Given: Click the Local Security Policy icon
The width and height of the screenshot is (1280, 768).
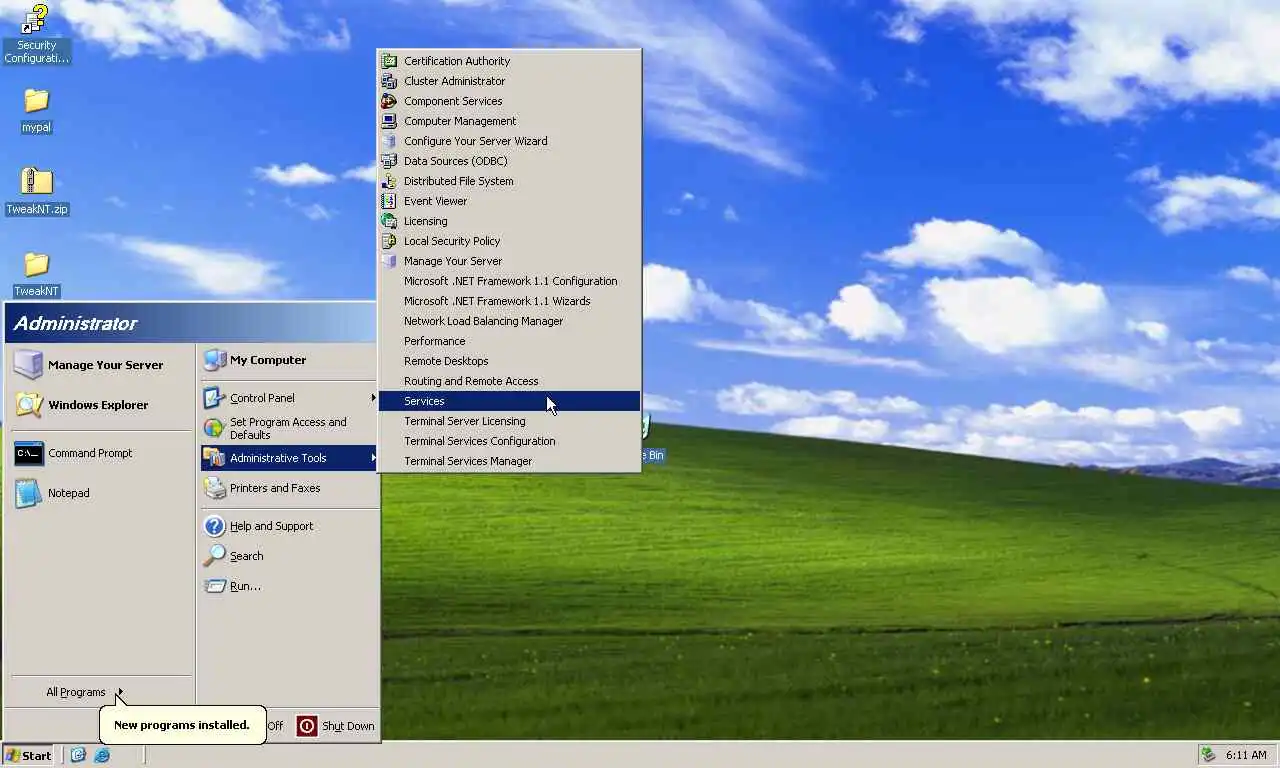Looking at the screenshot, I should [x=389, y=241].
